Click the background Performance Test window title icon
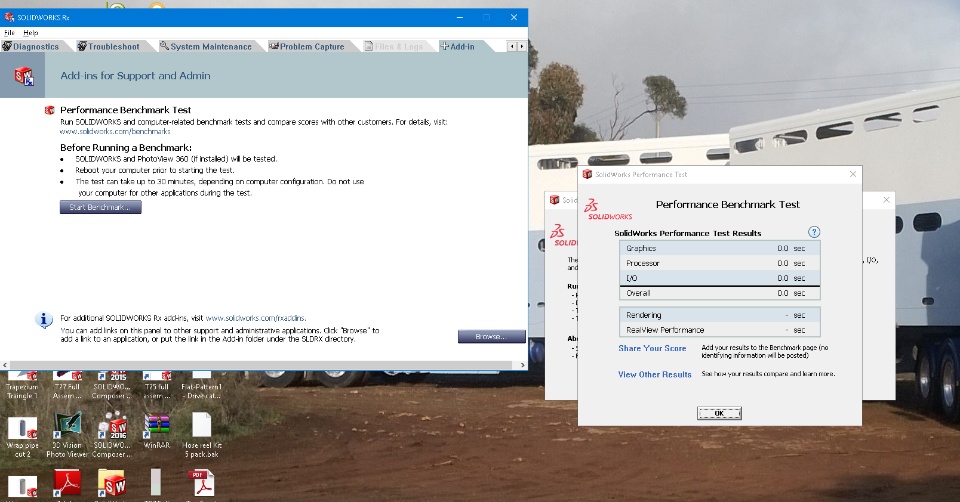The image size is (960, 502). (555, 200)
